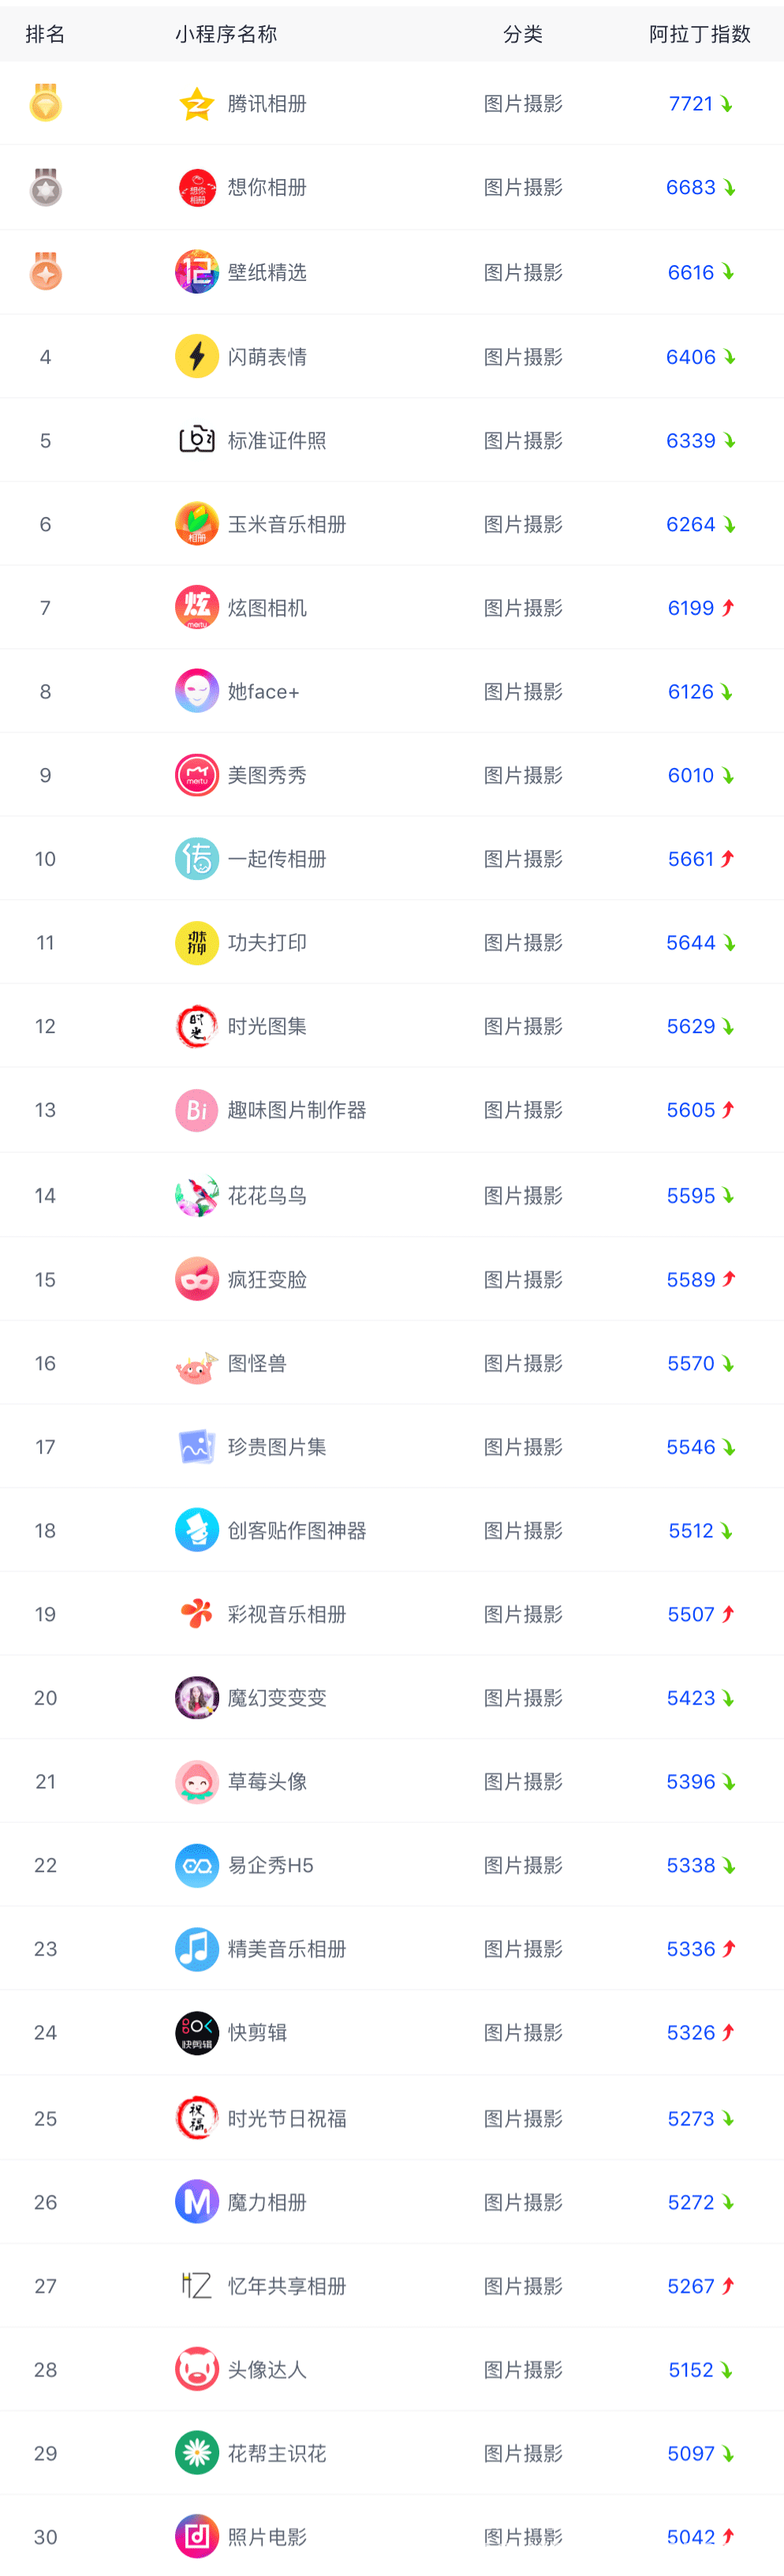Image resolution: width=784 pixels, height=2576 pixels.
Task: Click the 阿拉丁指数 column header
Action: coord(699,34)
